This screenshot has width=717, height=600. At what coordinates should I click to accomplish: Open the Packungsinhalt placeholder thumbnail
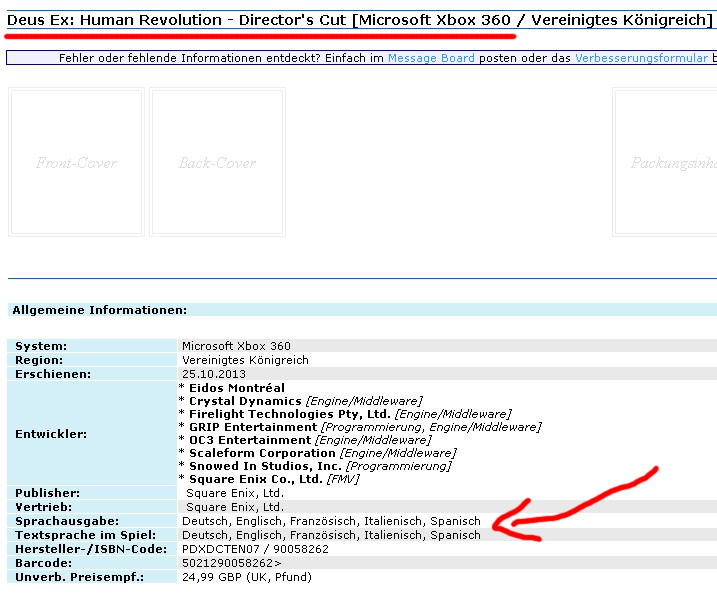click(x=665, y=162)
